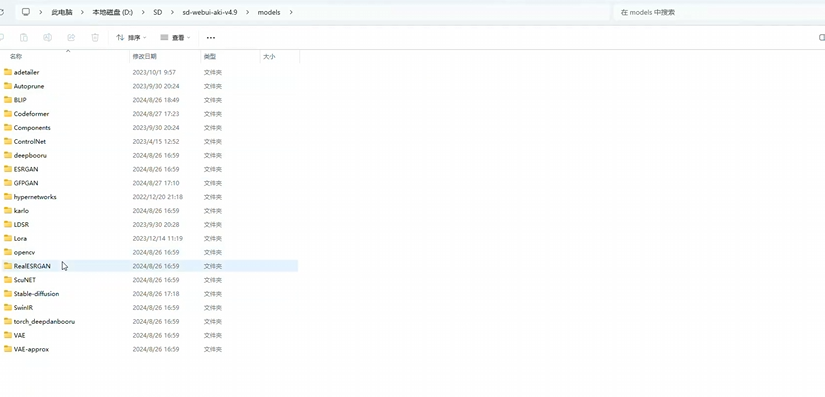
Task: Select the hypernetworks folder icon
Action: tap(8, 197)
